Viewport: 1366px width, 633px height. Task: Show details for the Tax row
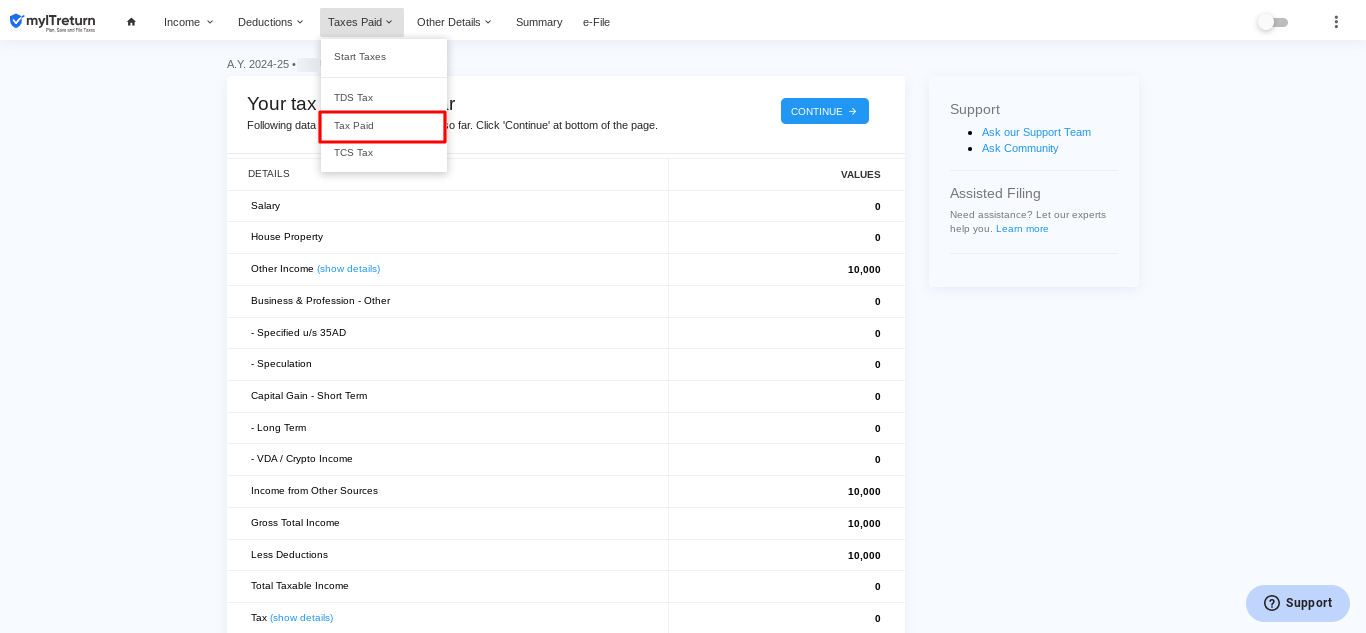coord(301,618)
